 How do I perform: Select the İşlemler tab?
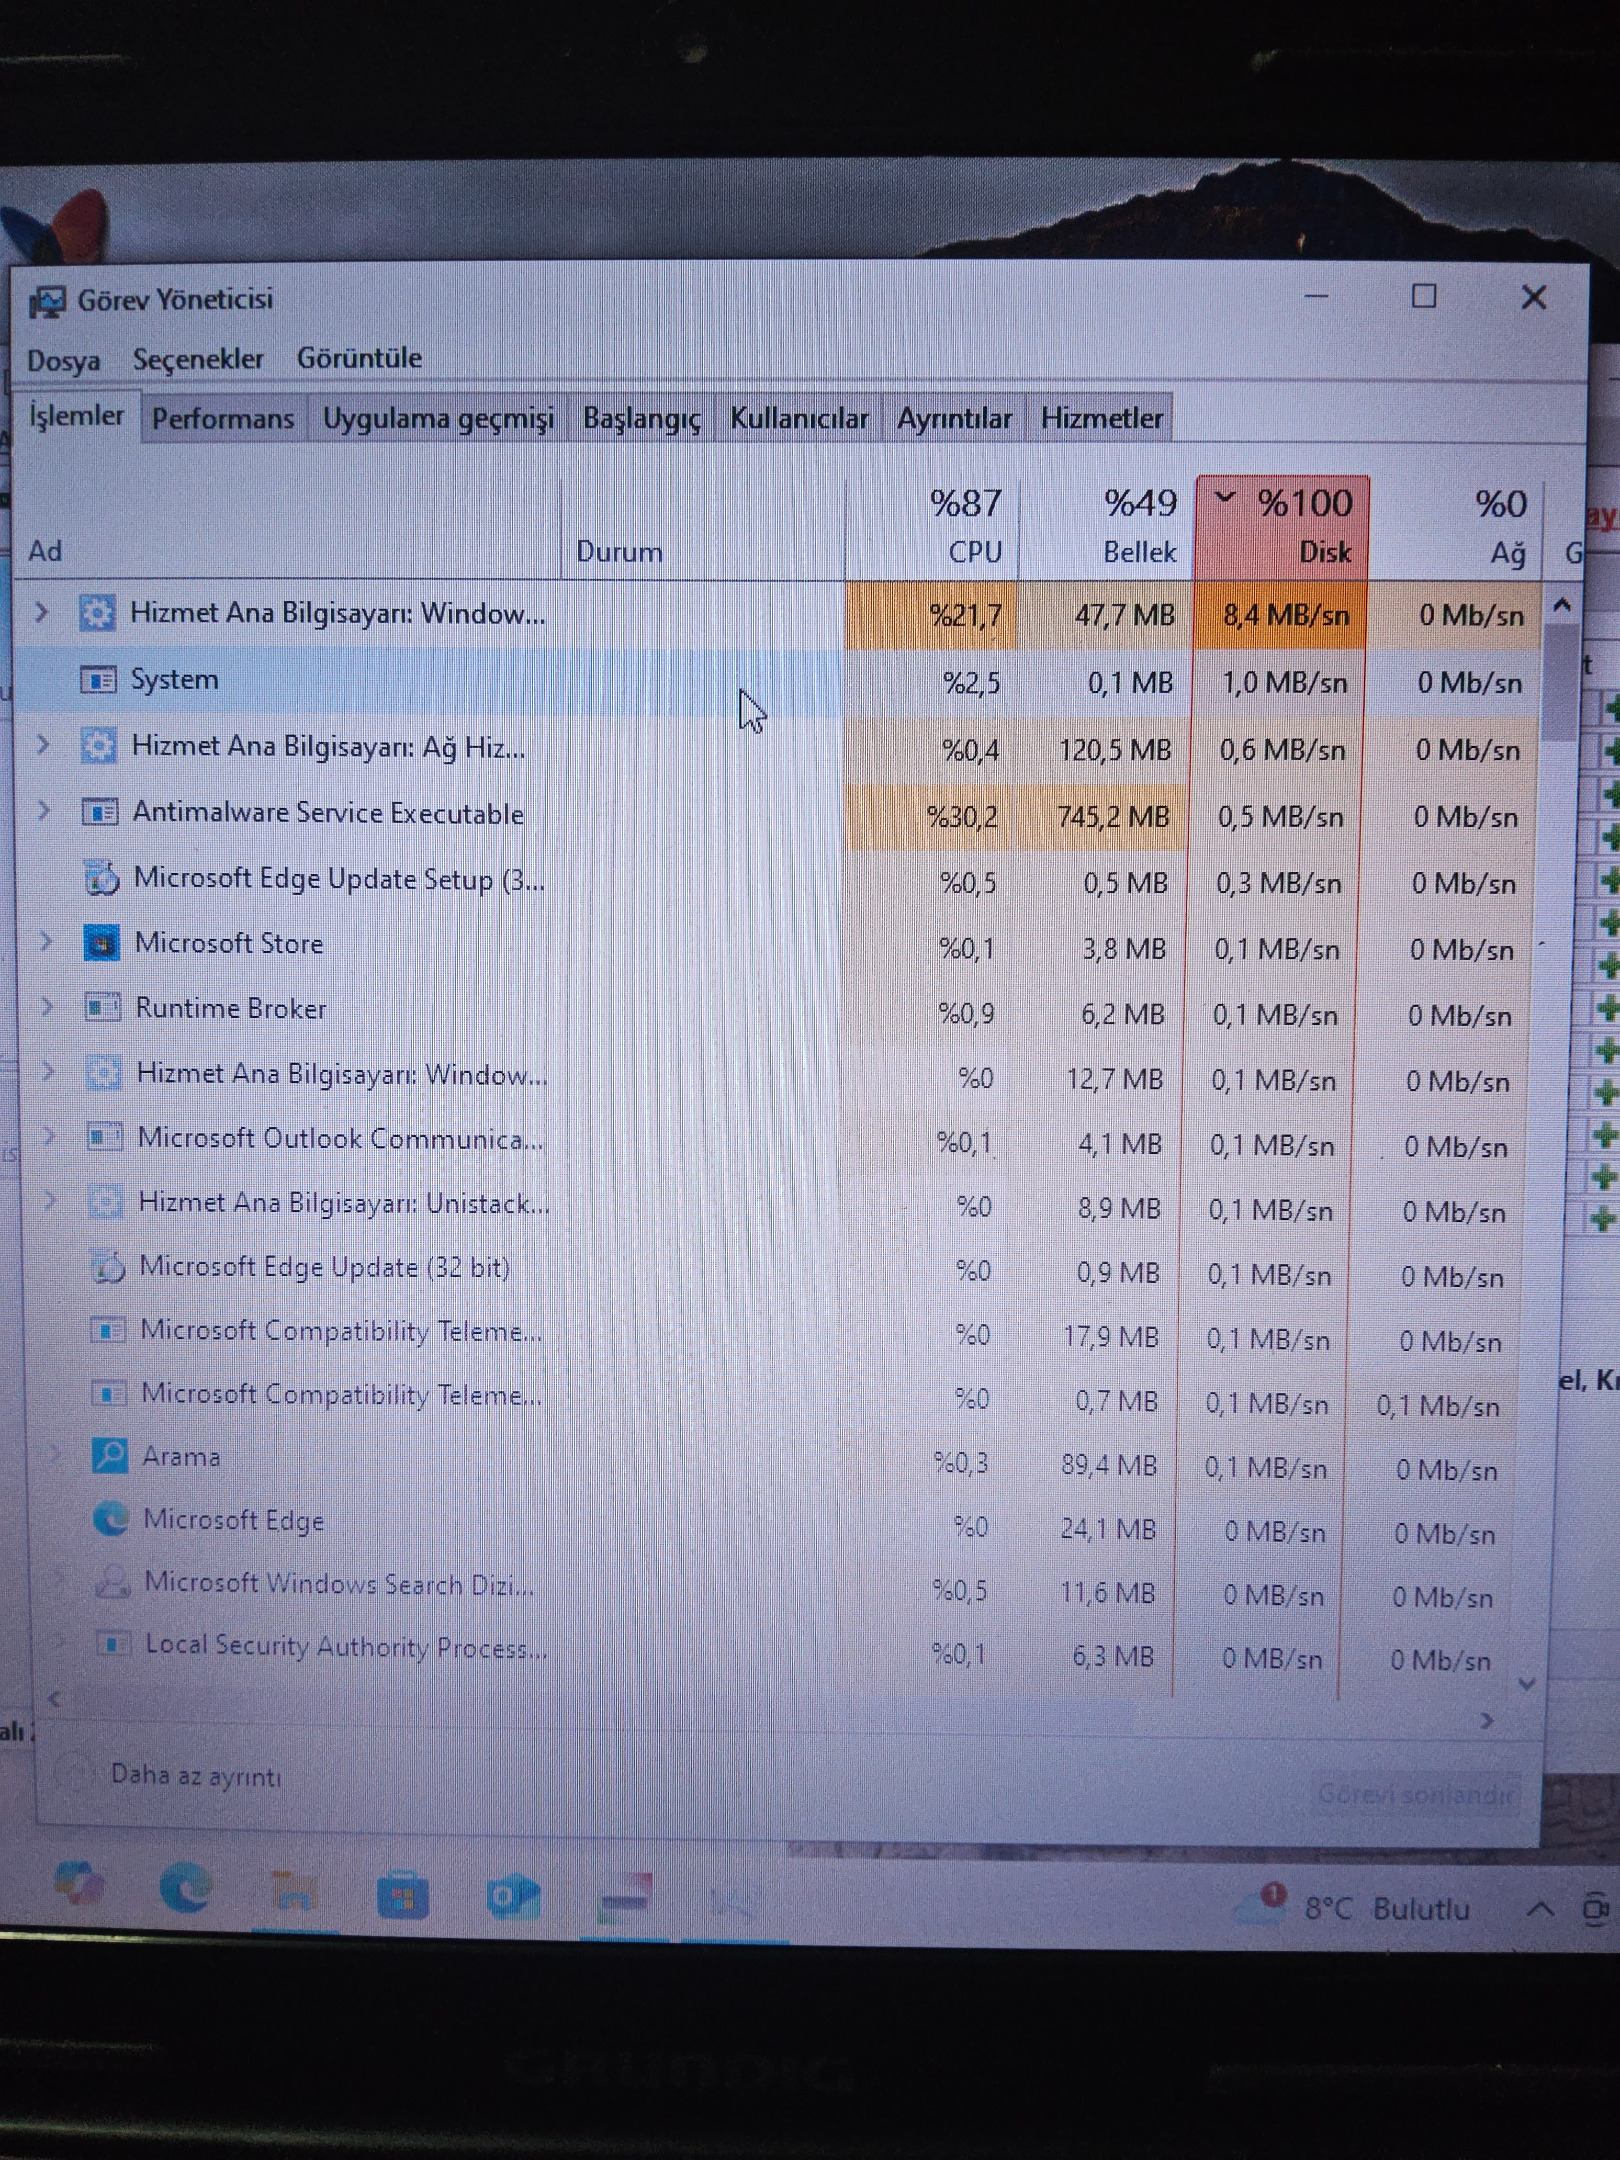pos(76,416)
